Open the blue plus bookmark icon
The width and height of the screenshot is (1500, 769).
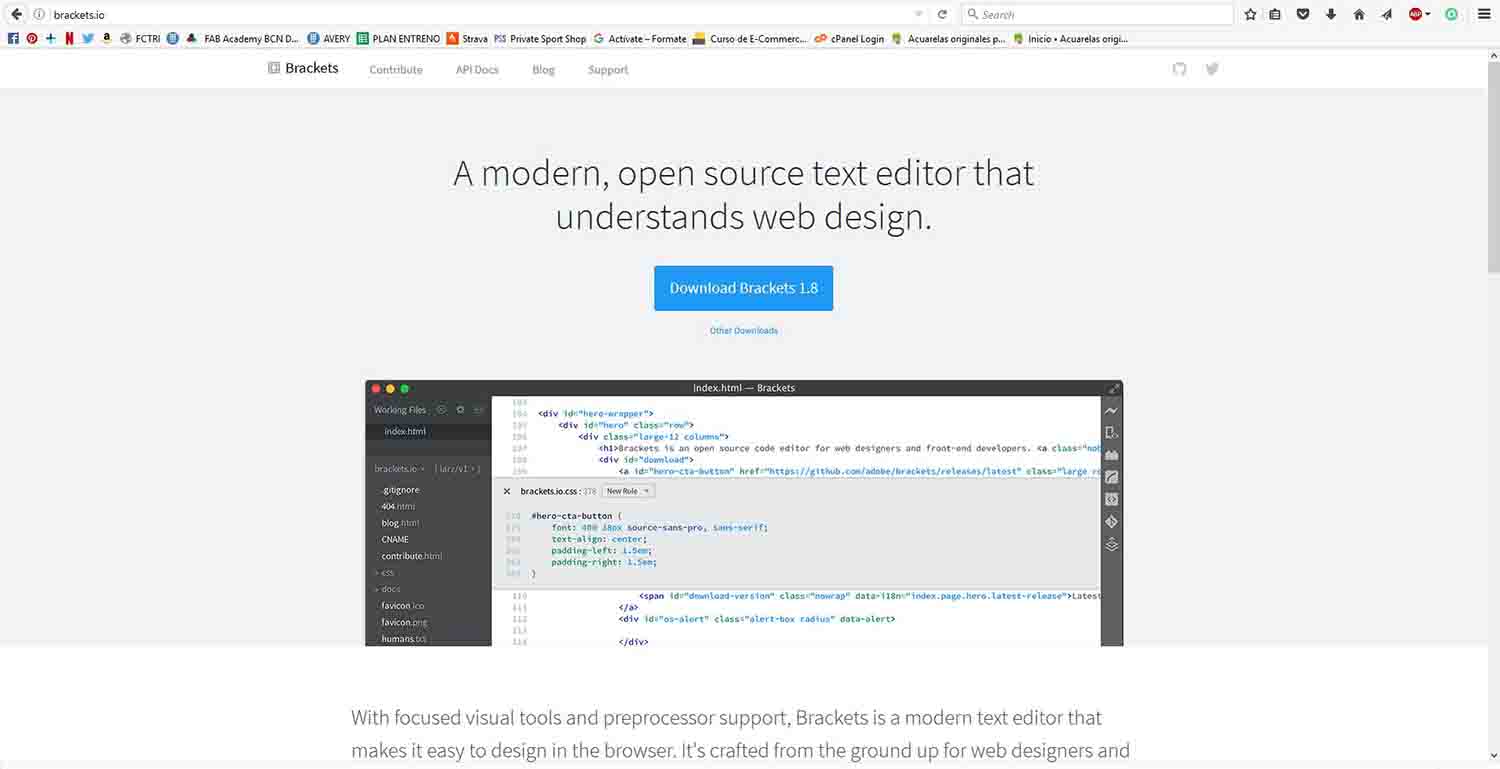point(51,39)
